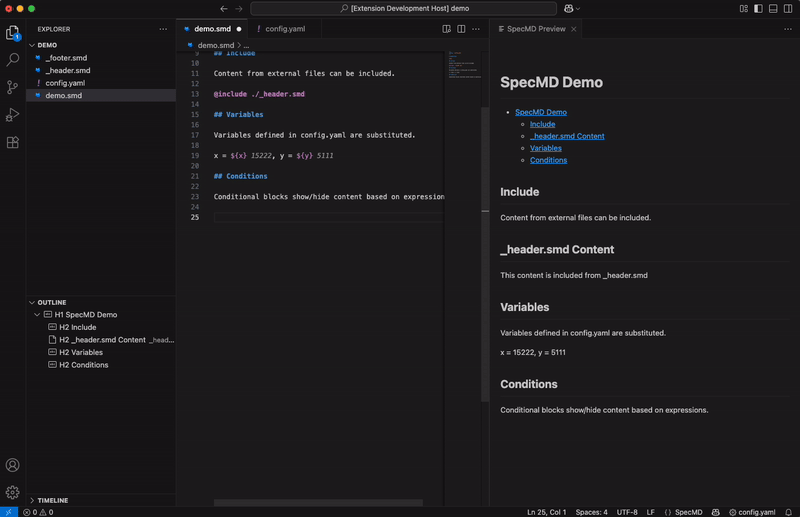Open errors and warnings count in status bar
The height and width of the screenshot is (517, 800).
[38, 512]
